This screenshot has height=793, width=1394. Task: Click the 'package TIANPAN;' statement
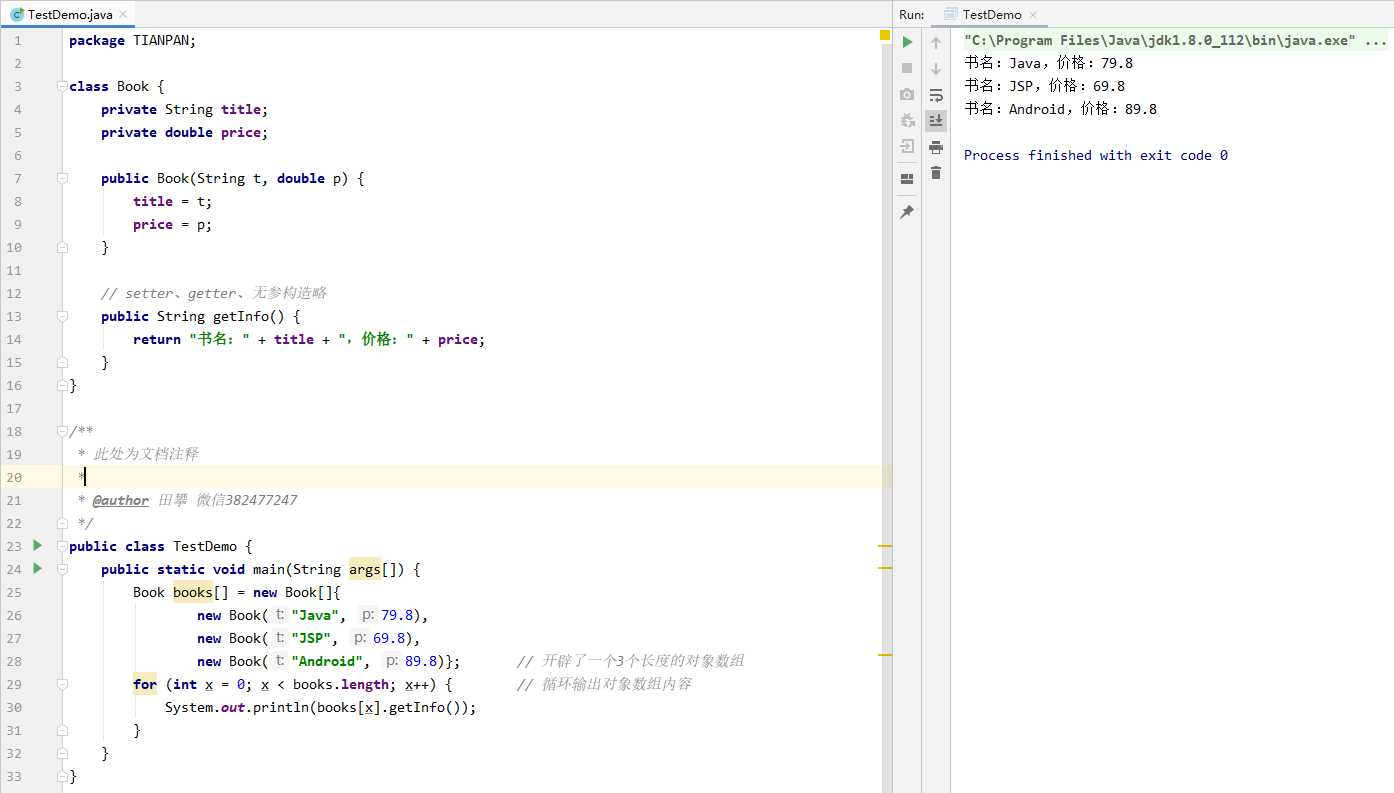click(x=133, y=40)
